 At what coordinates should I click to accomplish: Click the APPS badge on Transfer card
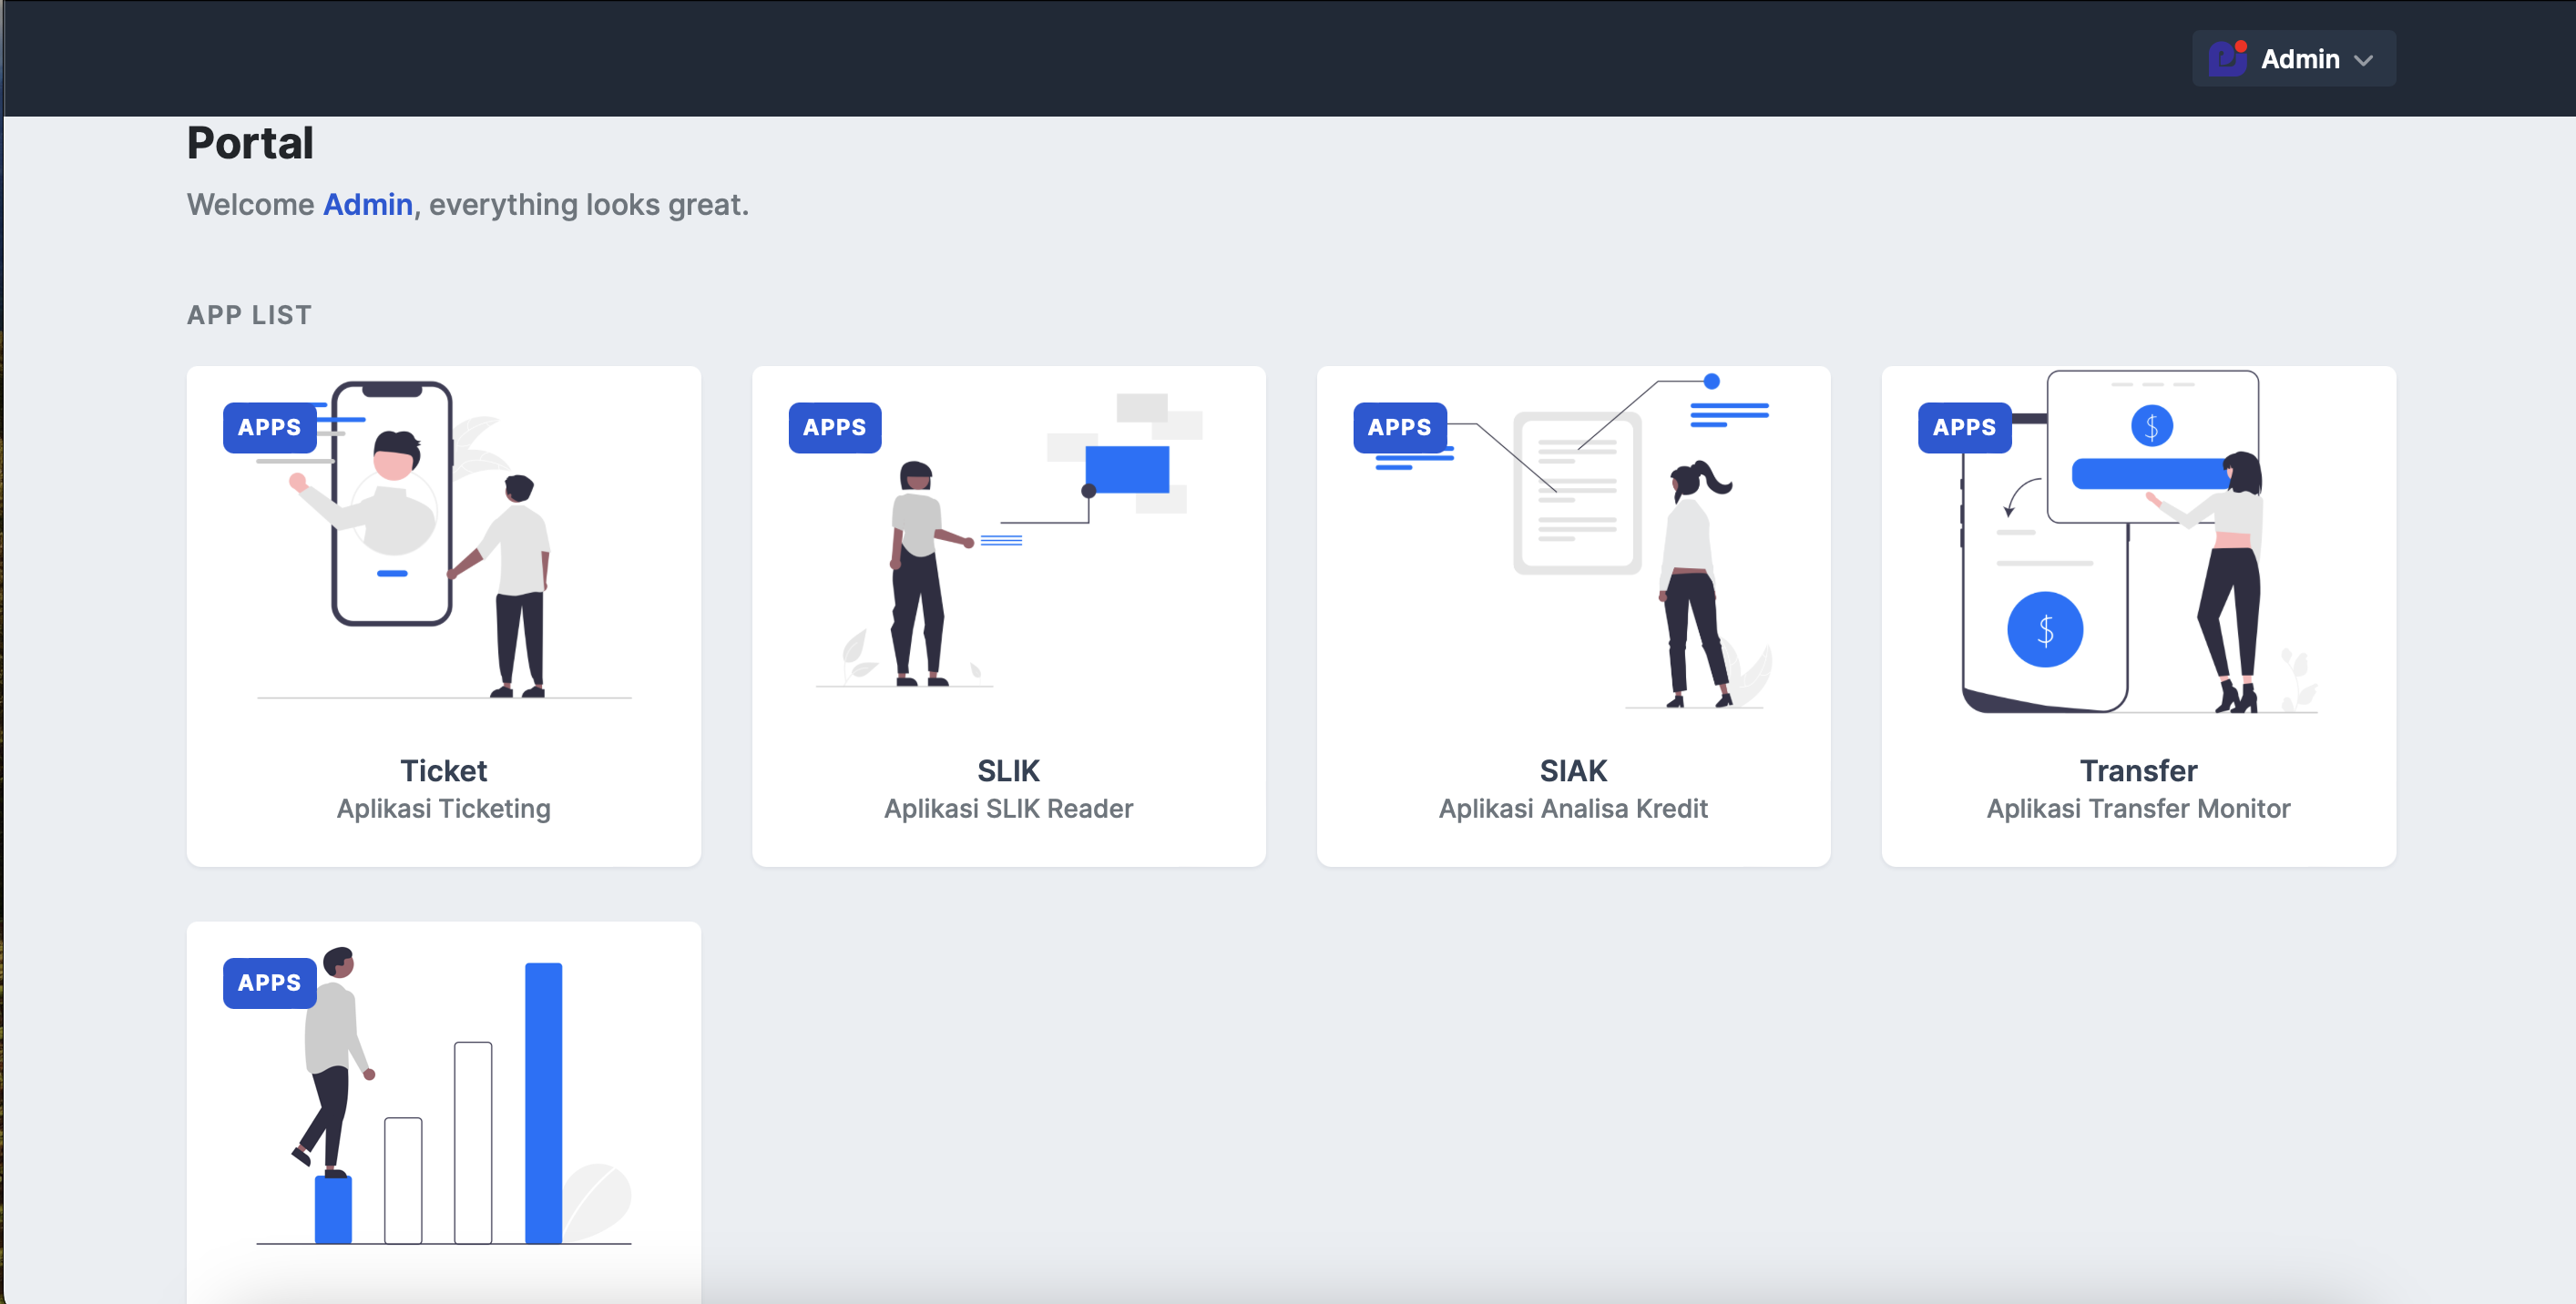(1964, 427)
